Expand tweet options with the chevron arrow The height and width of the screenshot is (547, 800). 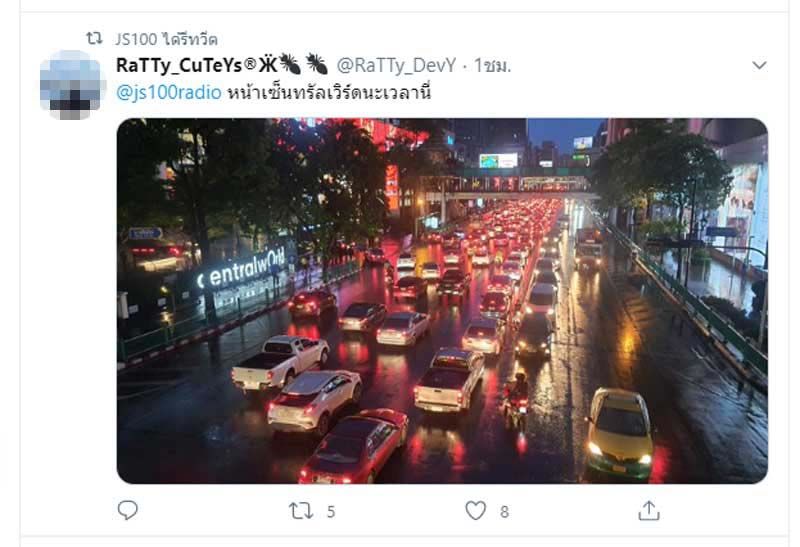pos(759,65)
